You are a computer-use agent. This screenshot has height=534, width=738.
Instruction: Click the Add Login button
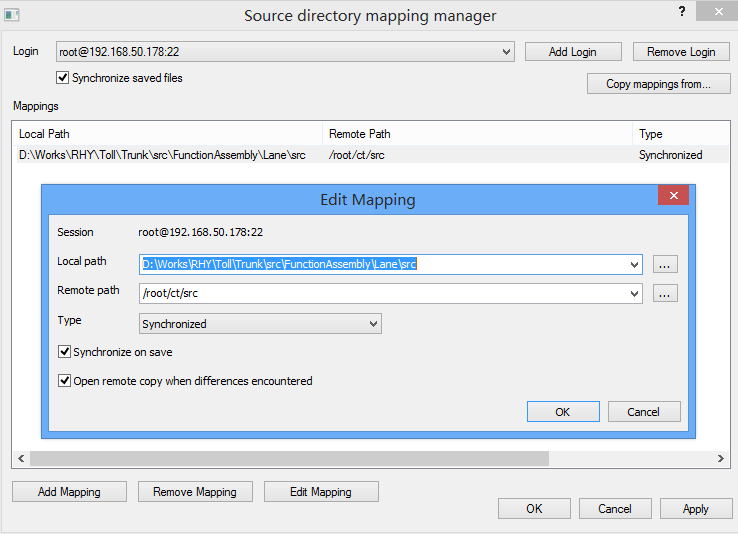[x=573, y=52]
